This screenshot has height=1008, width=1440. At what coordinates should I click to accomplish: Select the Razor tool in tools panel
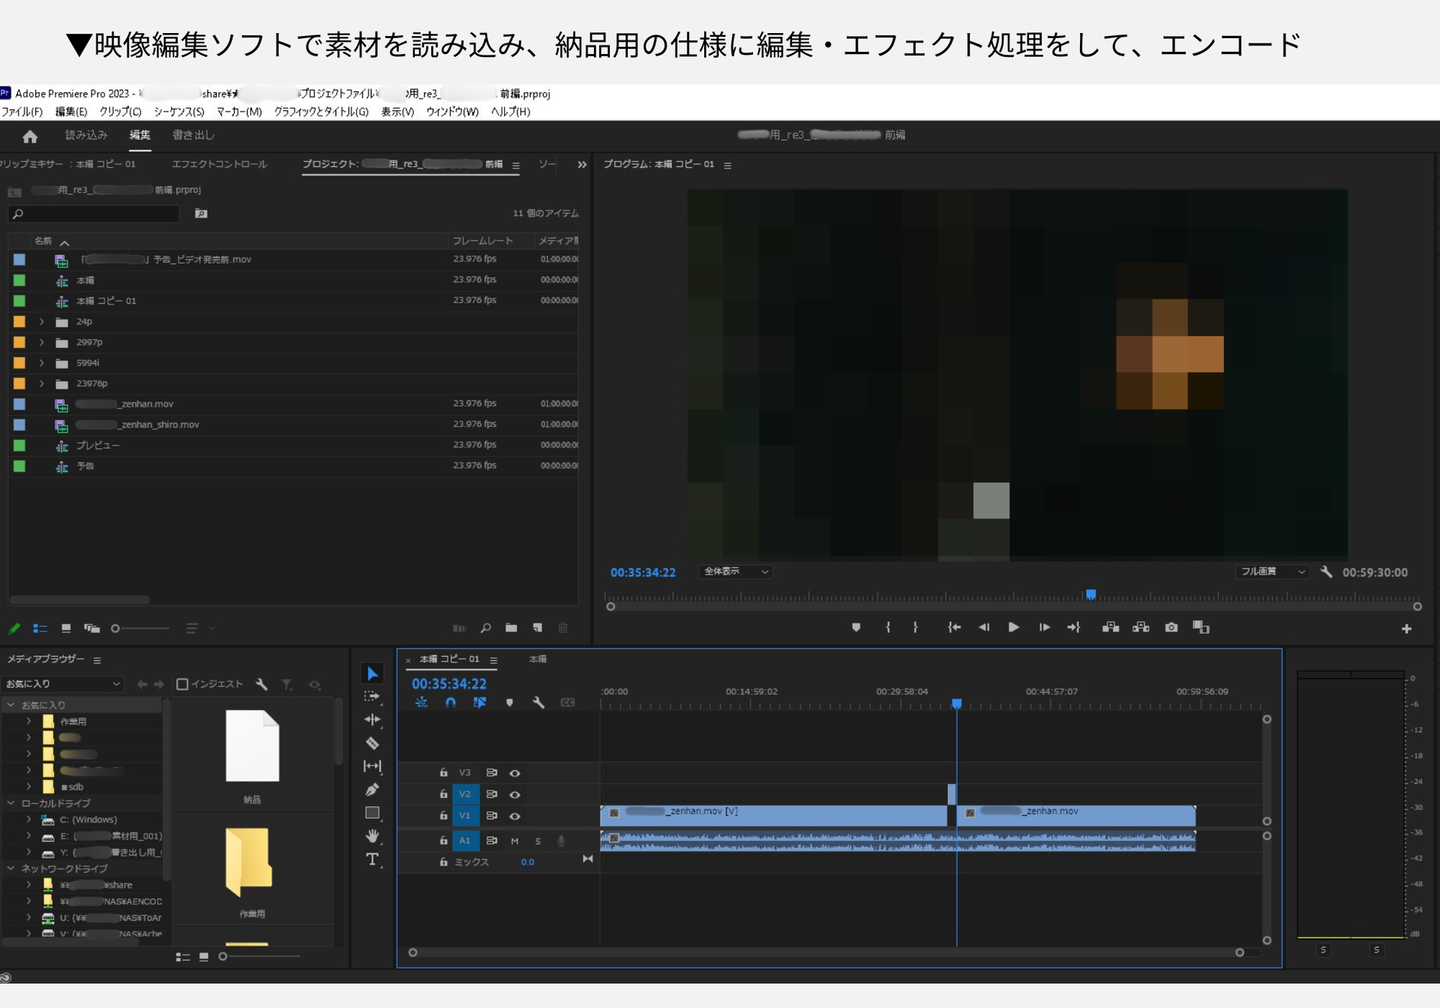[x=372, y=743]
